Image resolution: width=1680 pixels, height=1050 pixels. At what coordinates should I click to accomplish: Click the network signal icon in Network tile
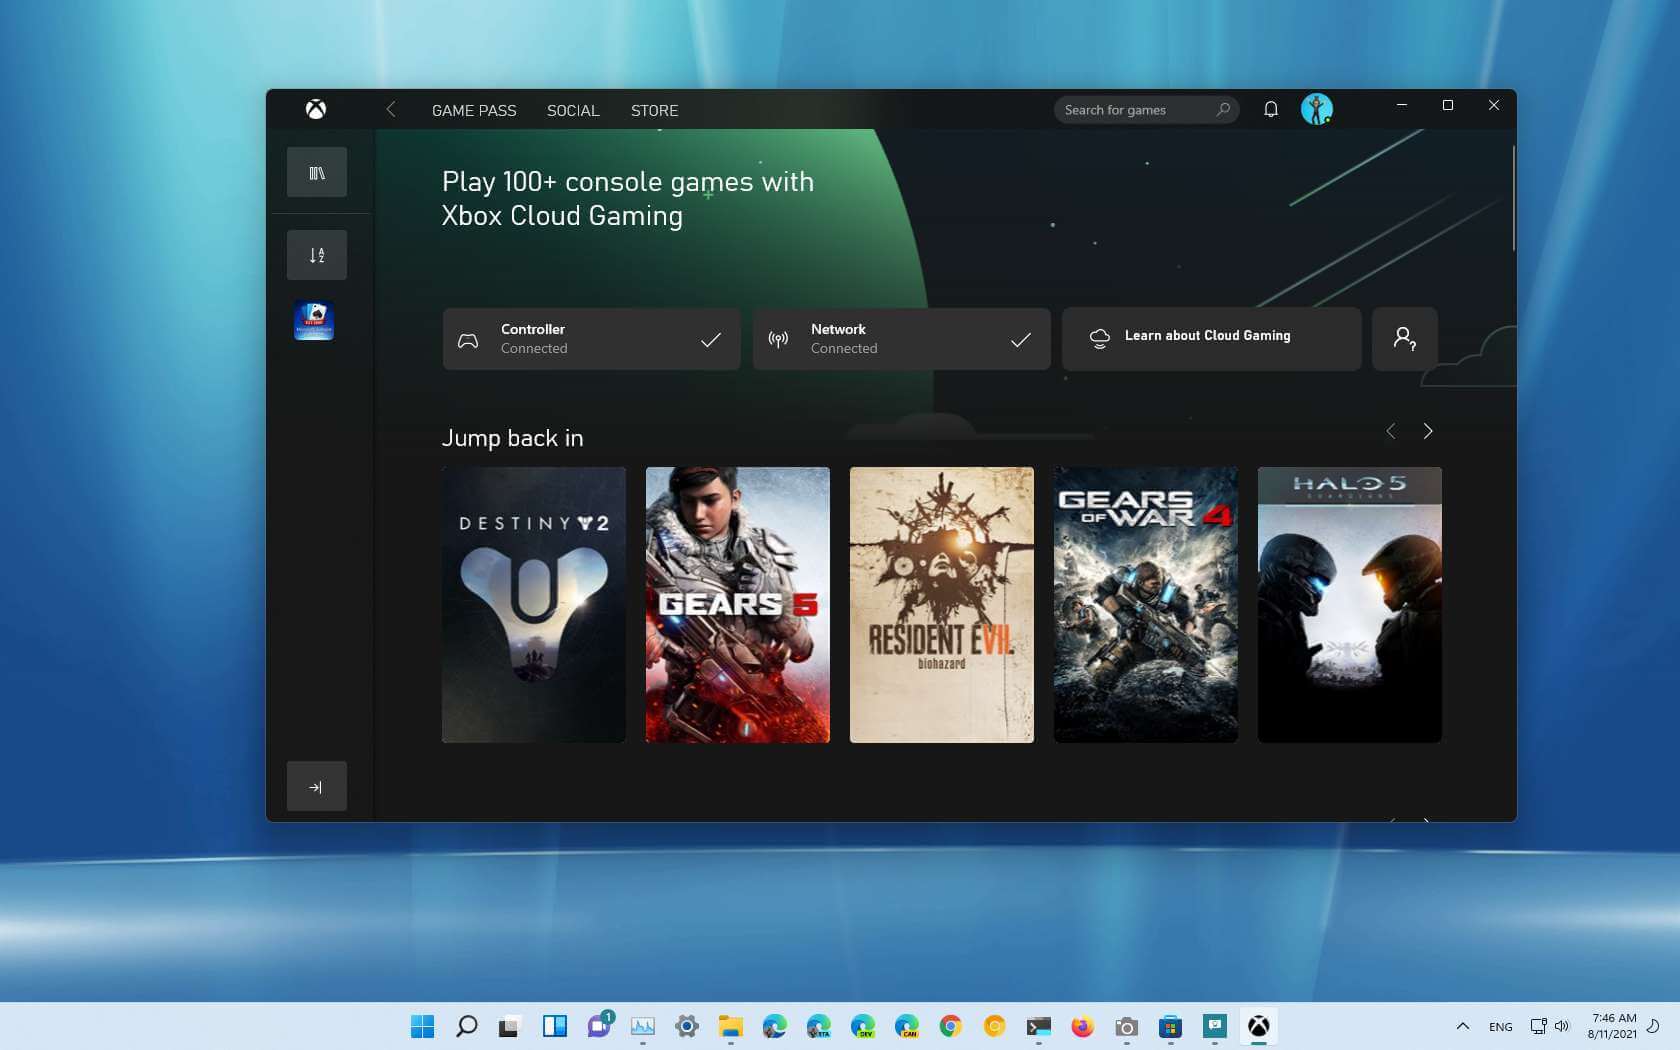(779, 339)
